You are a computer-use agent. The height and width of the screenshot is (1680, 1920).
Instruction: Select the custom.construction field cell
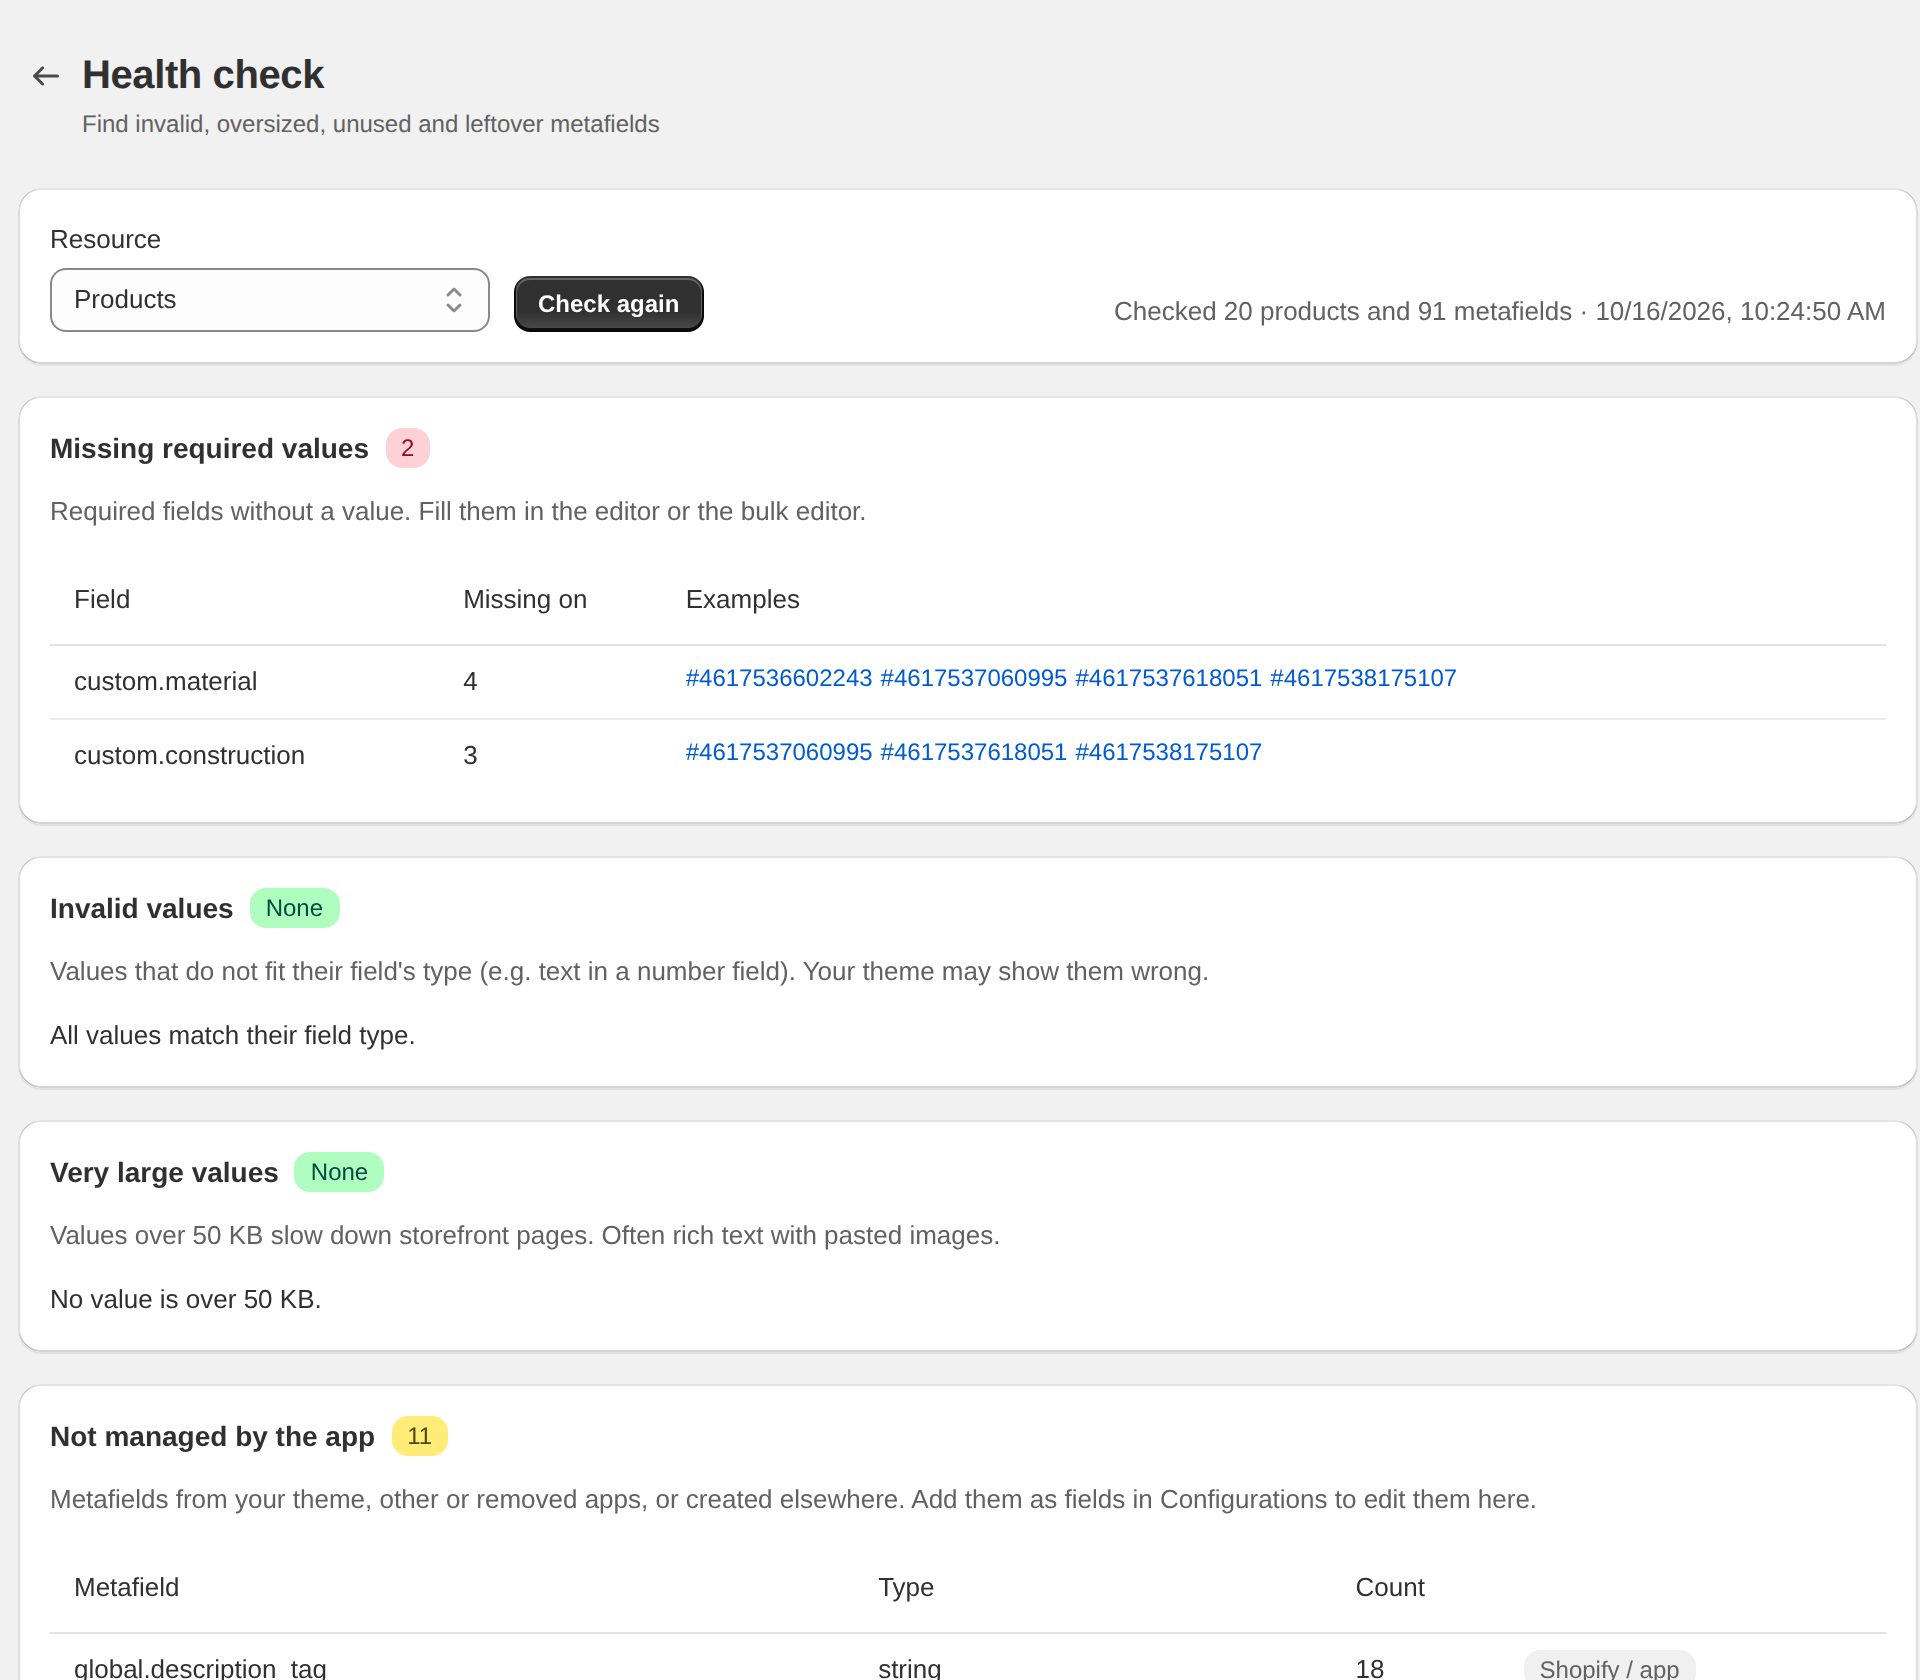pyautogui.click(x=189, y=756)
